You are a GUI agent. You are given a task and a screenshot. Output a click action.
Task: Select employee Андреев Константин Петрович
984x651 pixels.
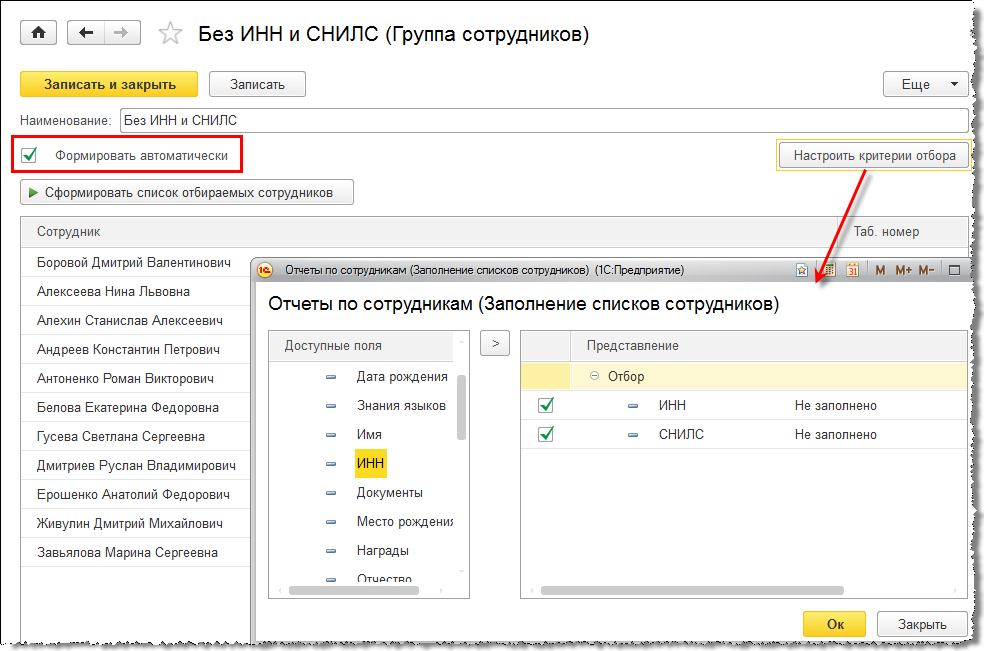pyautogui.click(x=128, y=349)
